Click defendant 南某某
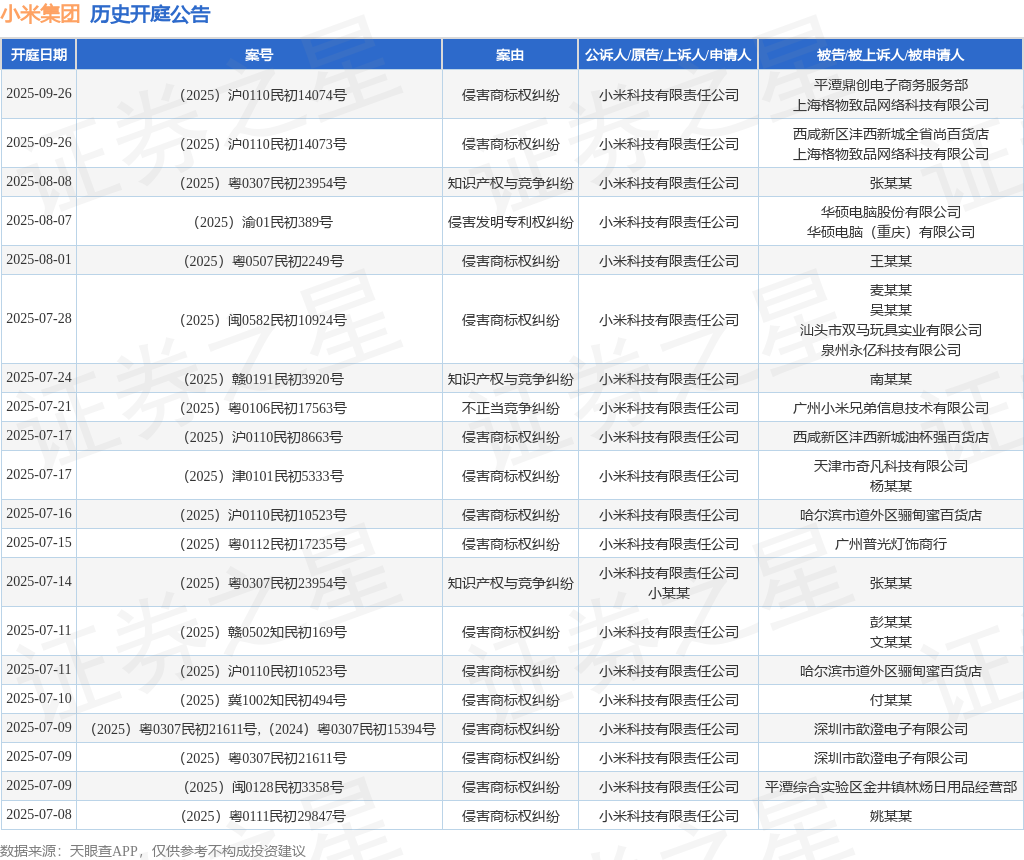Image resolution: width=1024 pixels, height=860 pixels. (x=891, y=379)
